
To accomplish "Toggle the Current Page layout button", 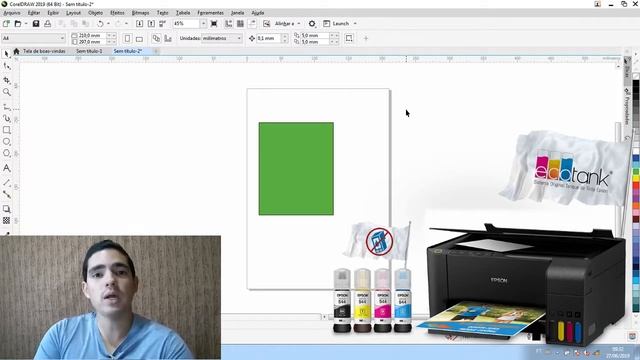I will (x=168, y=38).
